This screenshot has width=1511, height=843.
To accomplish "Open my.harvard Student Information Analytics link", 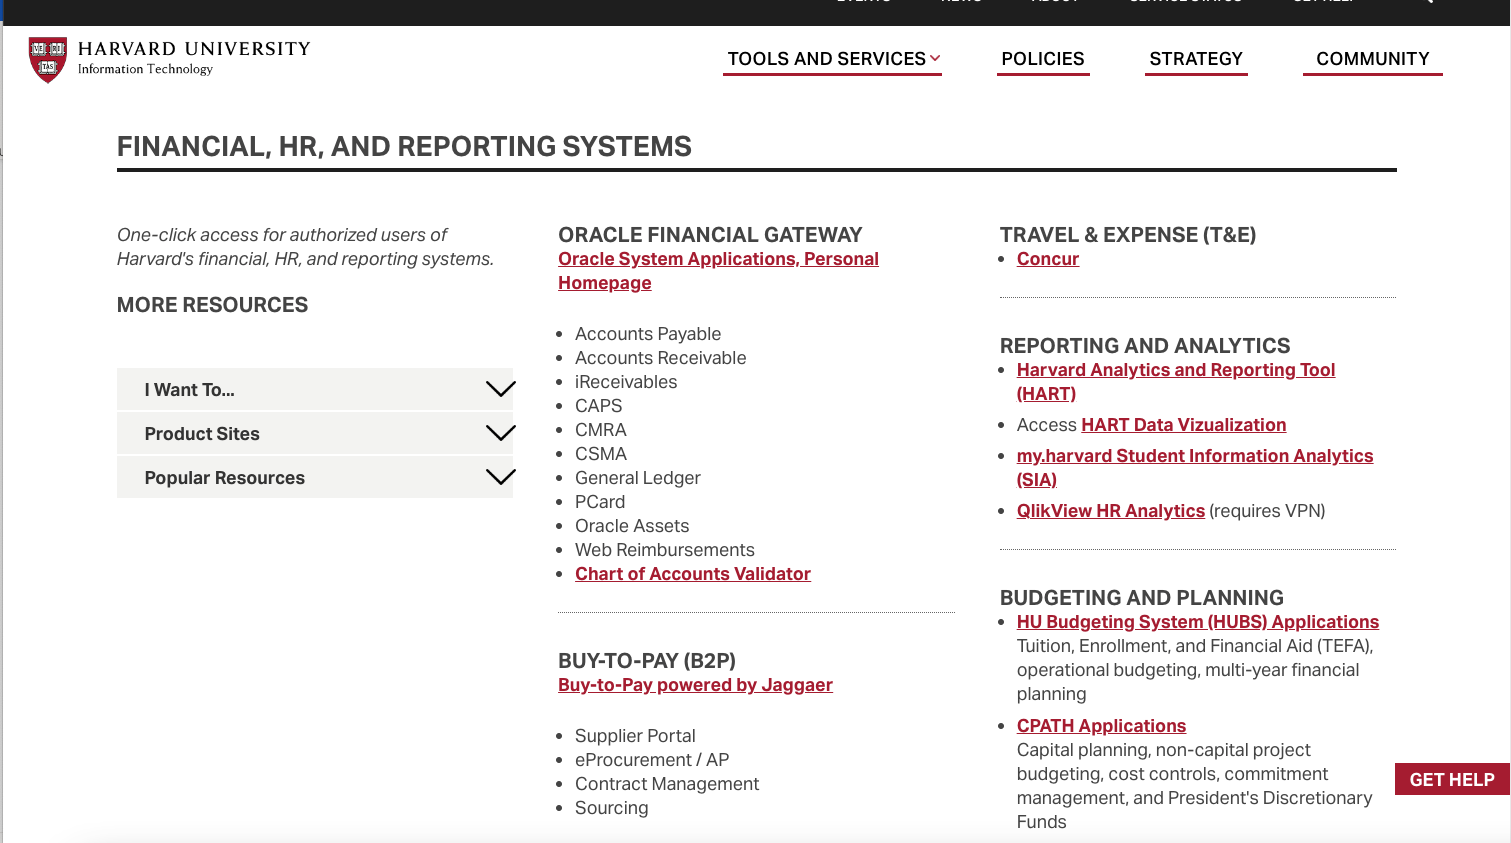I will tap(1195, 467).
